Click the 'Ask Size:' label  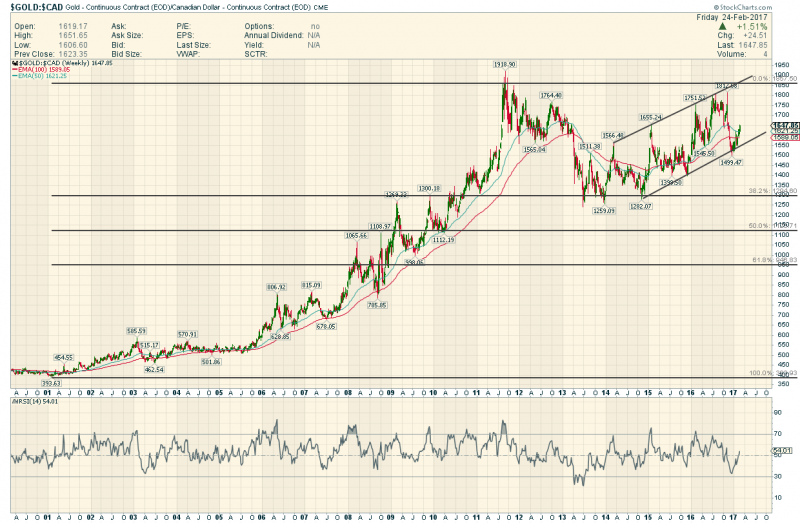tap(127, 35)
